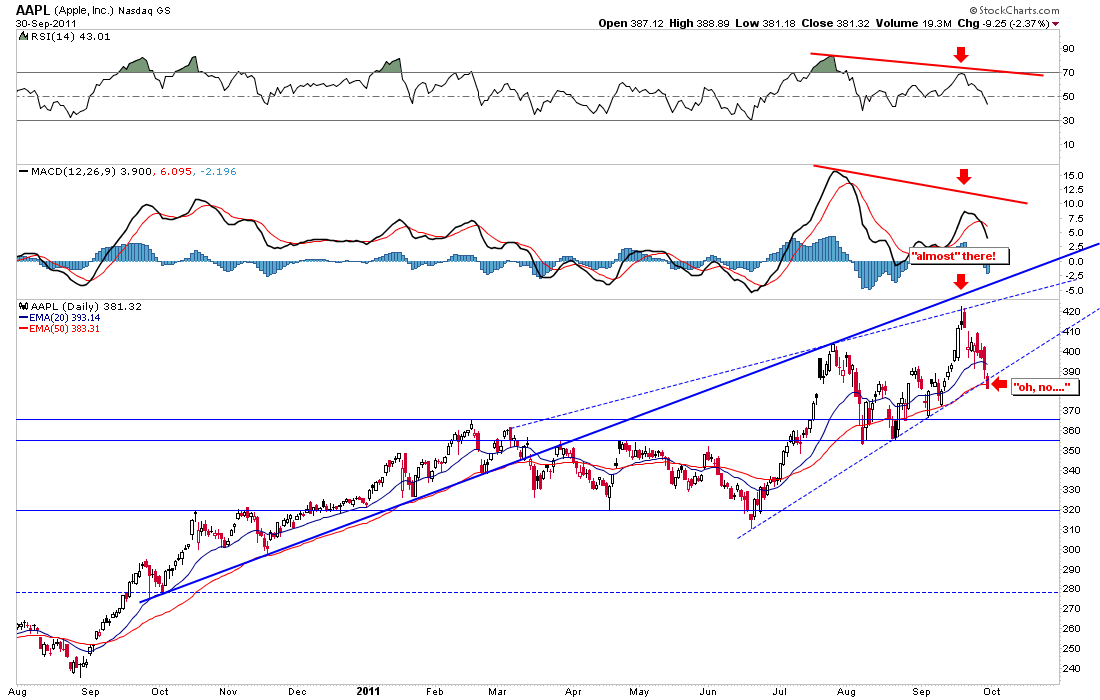This screenshot has width=1100, height=700.
Task: Click the 12.5 level on MACD axis
Action: [1074, 189]
